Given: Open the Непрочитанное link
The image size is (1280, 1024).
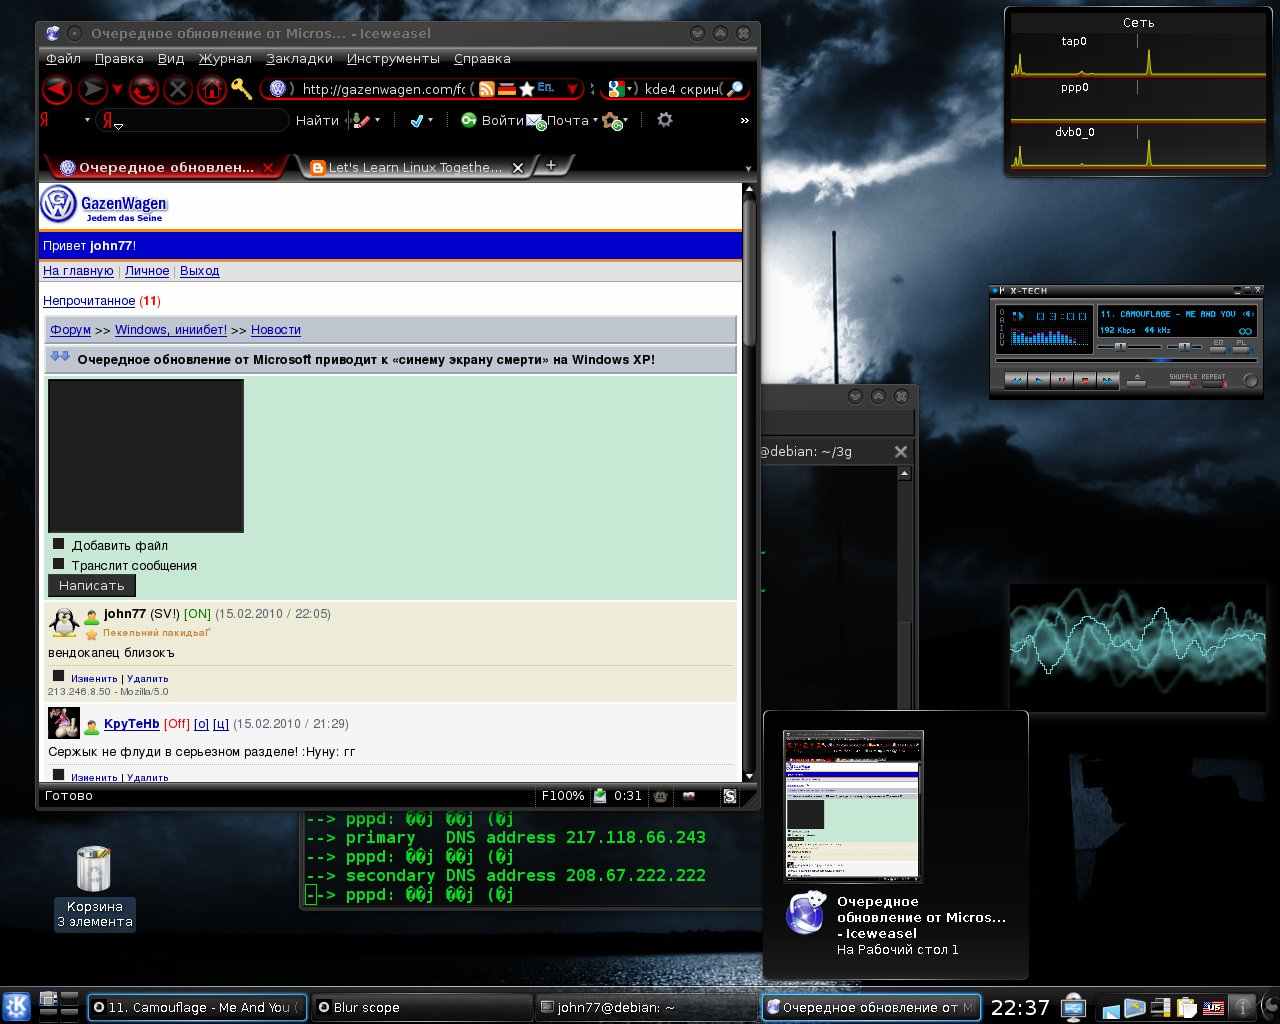Looking at the screenshot, I should pos(89,301).
